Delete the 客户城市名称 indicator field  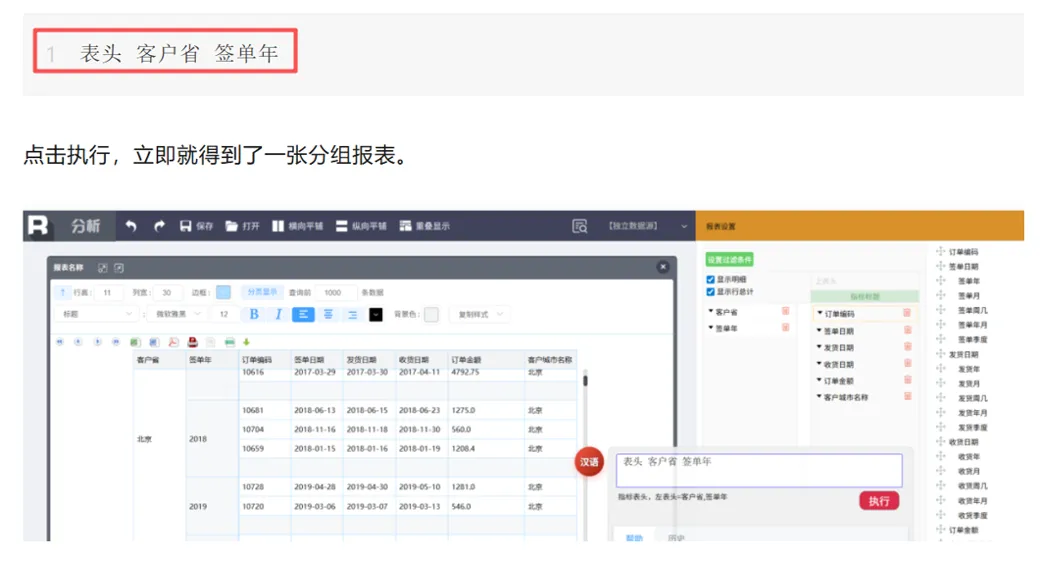[x=907, y=397]
